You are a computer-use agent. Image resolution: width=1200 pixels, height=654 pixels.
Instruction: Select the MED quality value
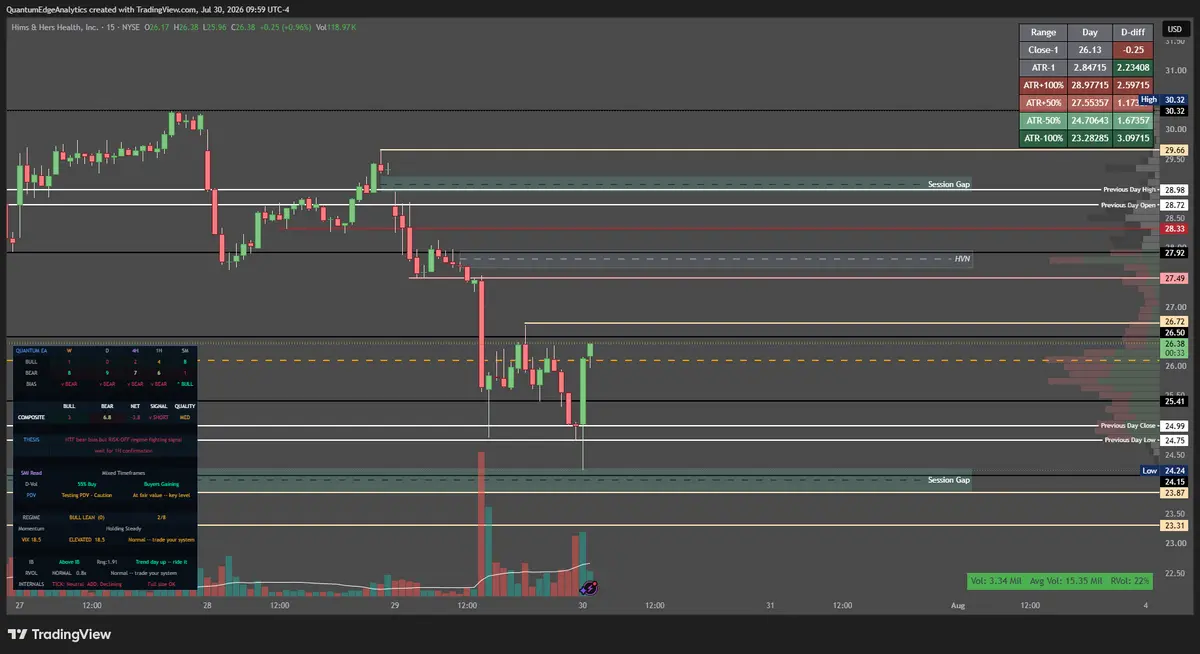pyautogui.click(x=185, y=417)
